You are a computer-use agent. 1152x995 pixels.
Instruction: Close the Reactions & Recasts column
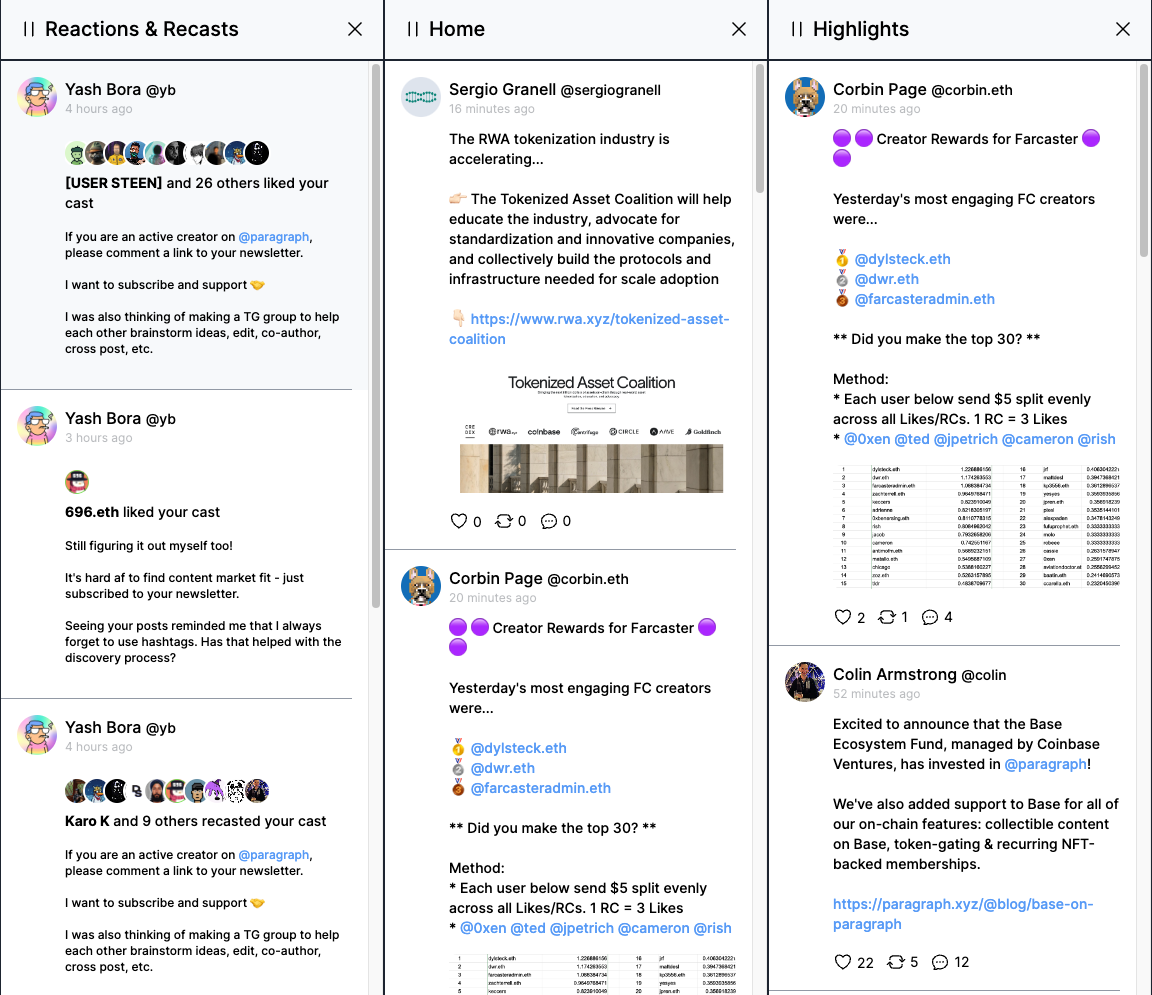point(355,29)
